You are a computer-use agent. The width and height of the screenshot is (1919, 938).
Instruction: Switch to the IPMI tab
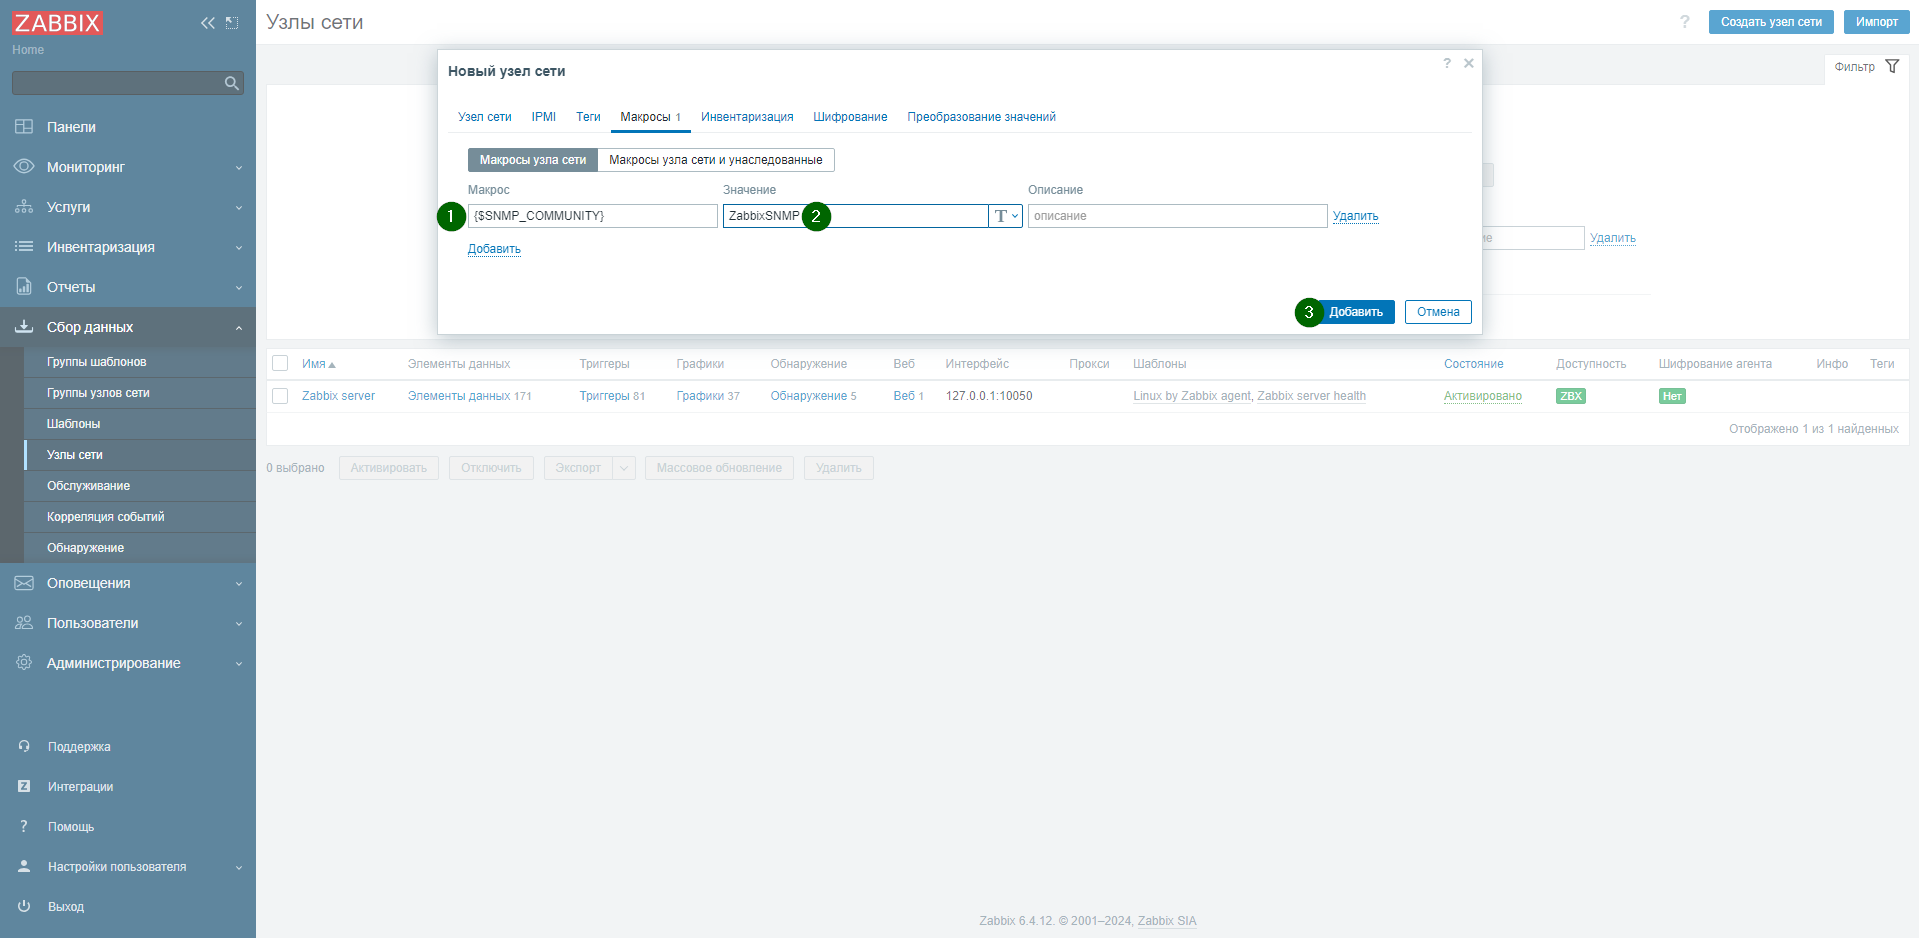point(544,117)
